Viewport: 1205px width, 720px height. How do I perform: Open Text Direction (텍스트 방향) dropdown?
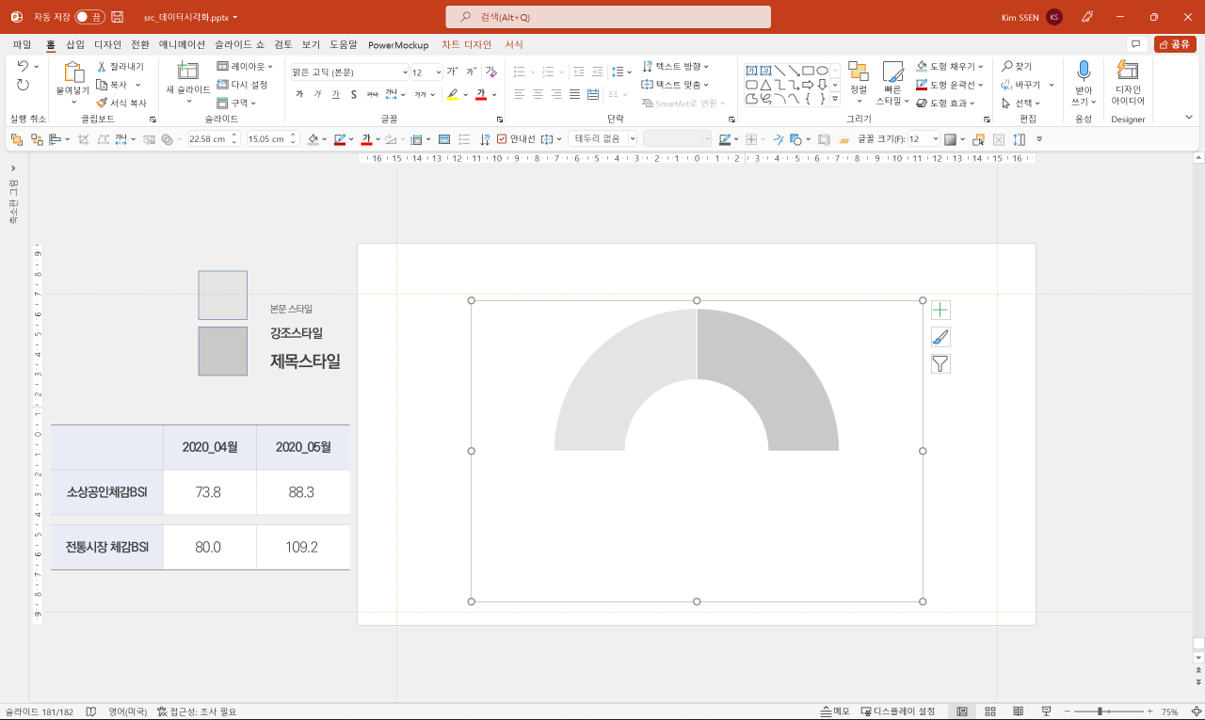(x=675, y=66)
